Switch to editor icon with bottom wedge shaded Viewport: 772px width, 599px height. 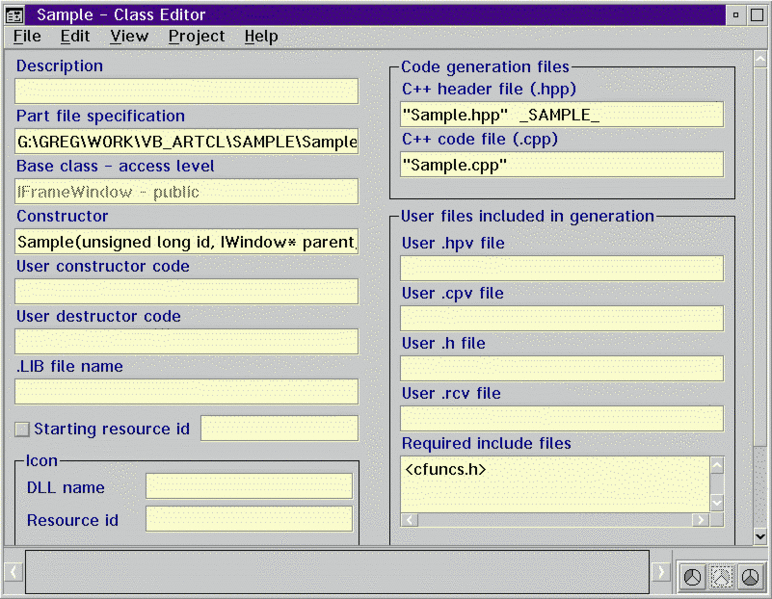[750, 576]
